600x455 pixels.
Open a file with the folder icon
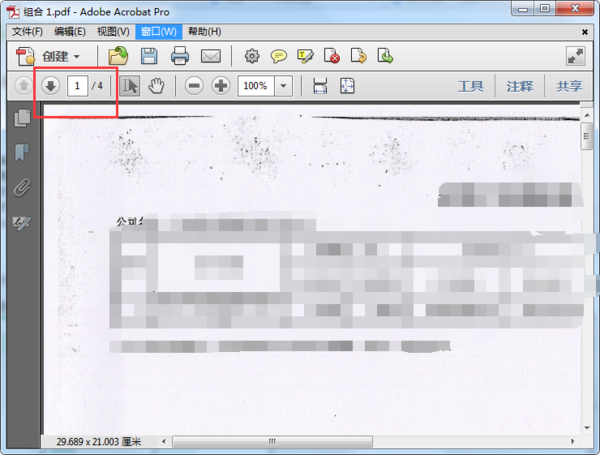[118, 56]
